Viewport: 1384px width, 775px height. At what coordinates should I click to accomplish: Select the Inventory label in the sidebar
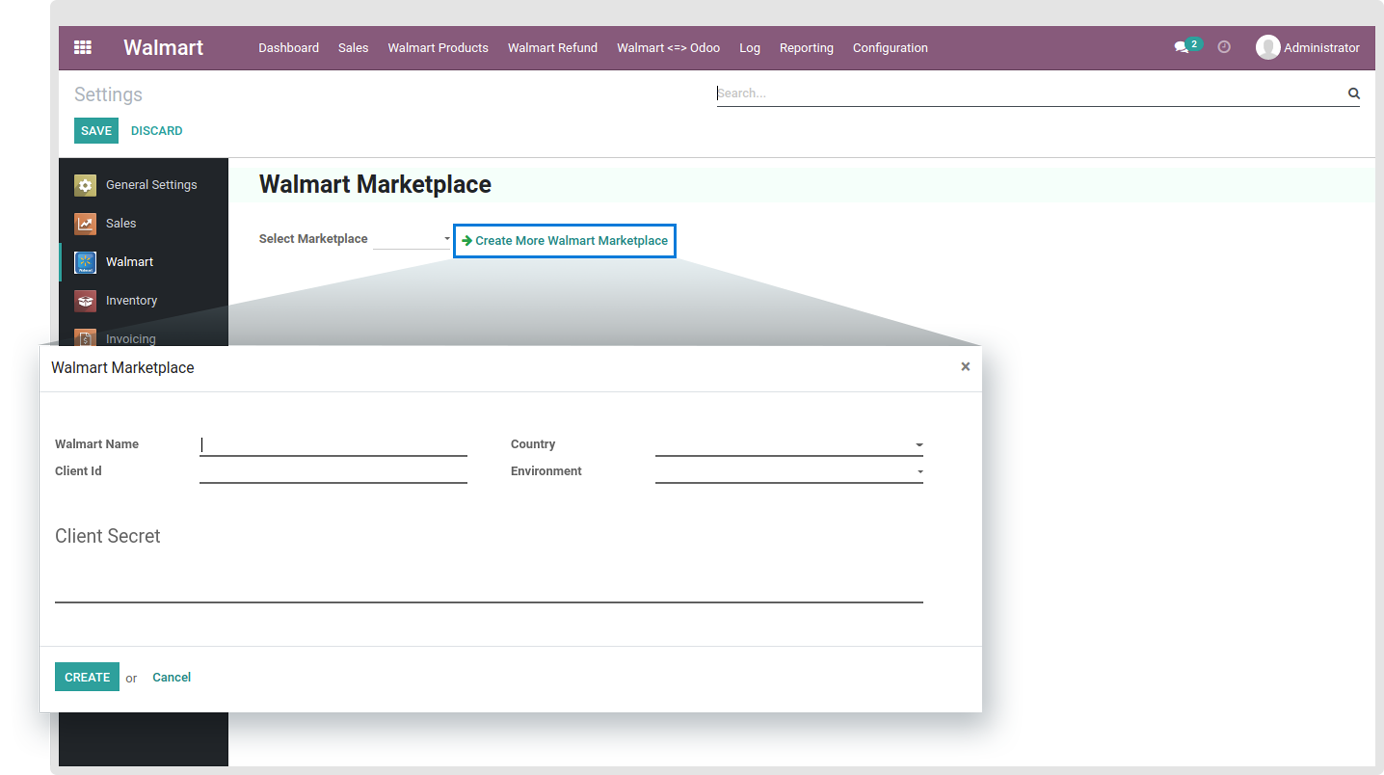(x=131, y=300)
